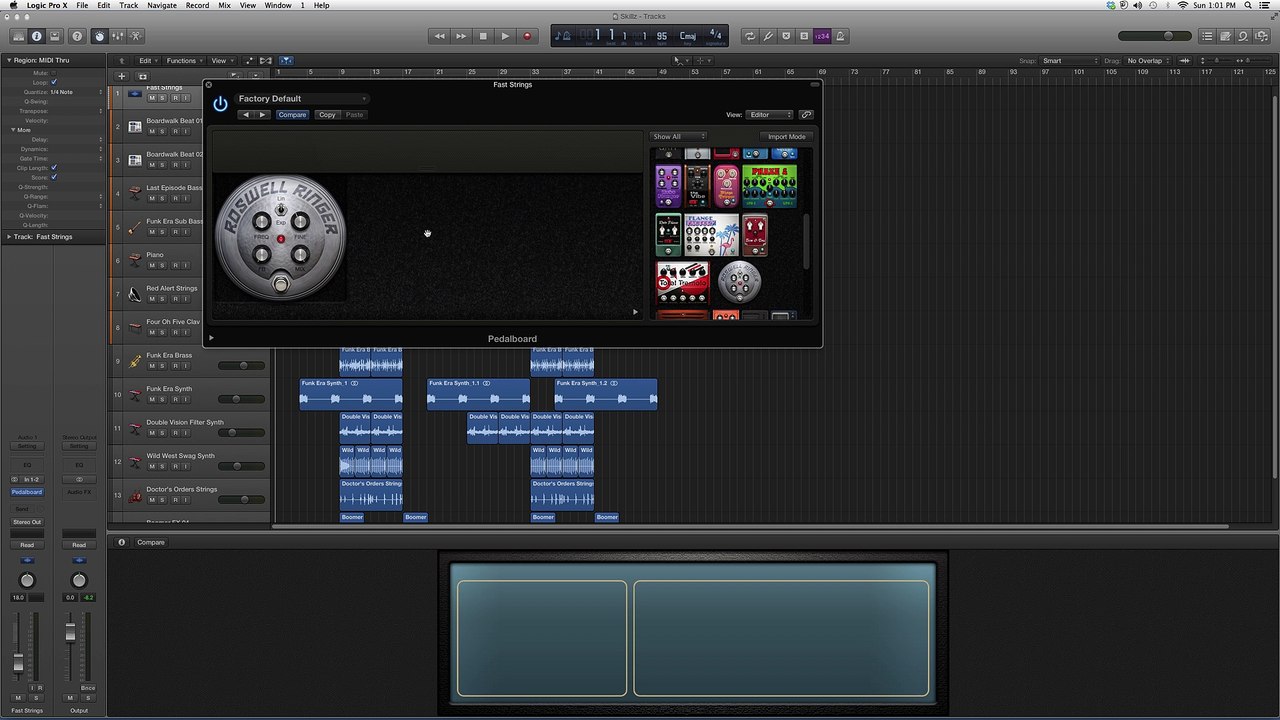Open the Track menu
Screen dimensions: 1280x720
point(129,5)
